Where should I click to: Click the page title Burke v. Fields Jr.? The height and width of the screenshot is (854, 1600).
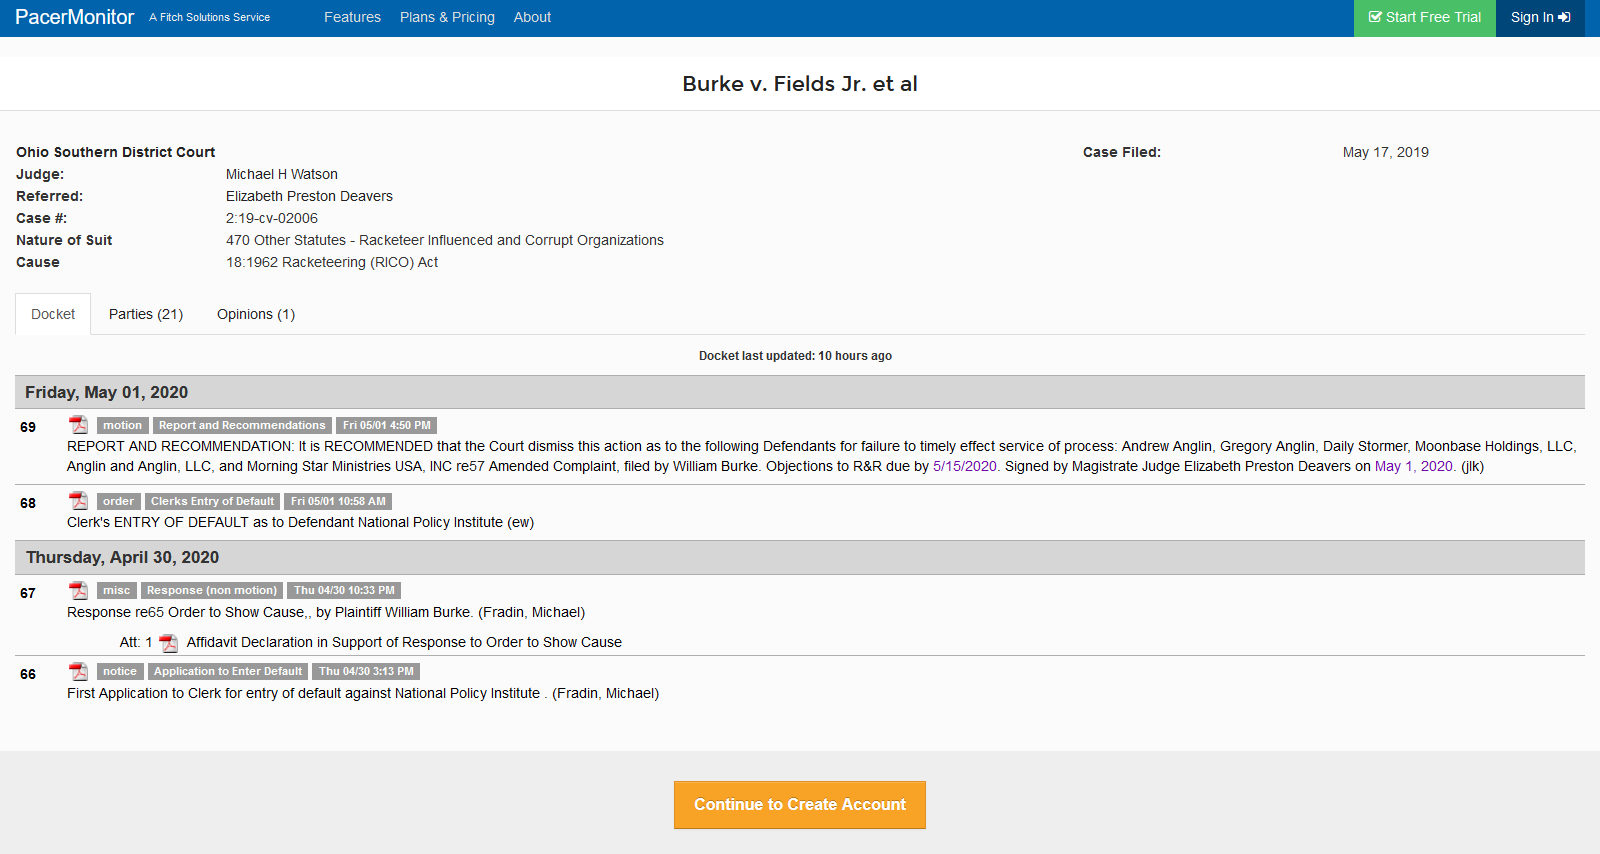(x=800, y=84)
